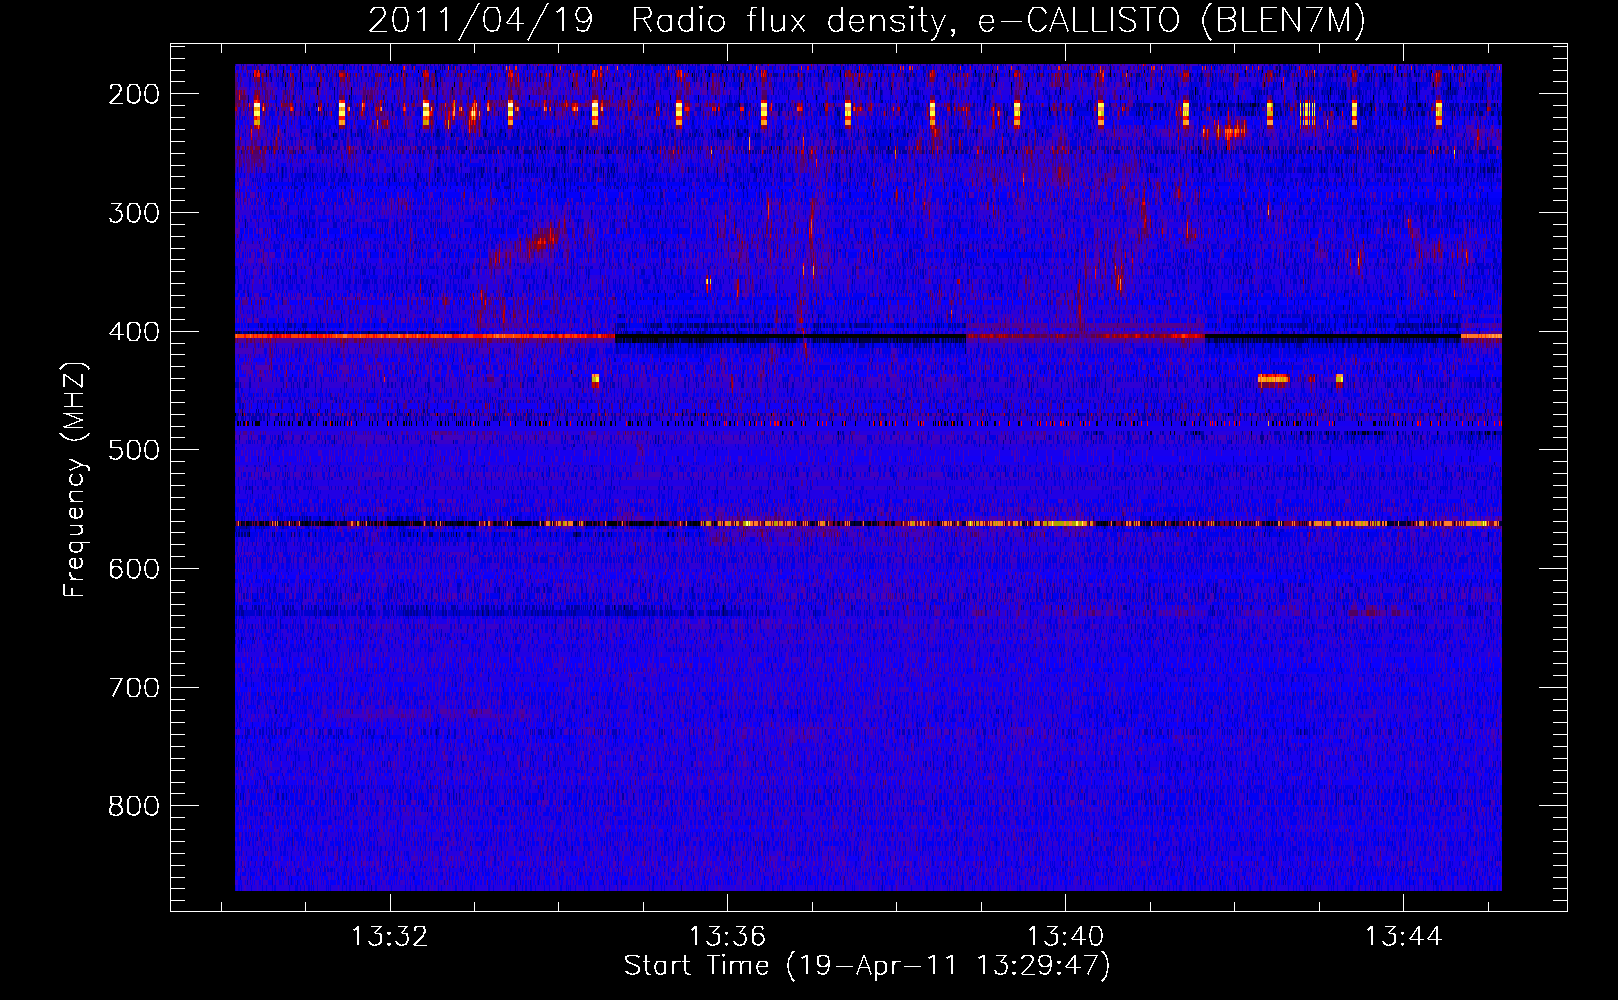Image resolution: width=1618 pixels, height=1000 pixels.
Task: Click the red burst patch near 320 MHz
Action: coord(543,239)
